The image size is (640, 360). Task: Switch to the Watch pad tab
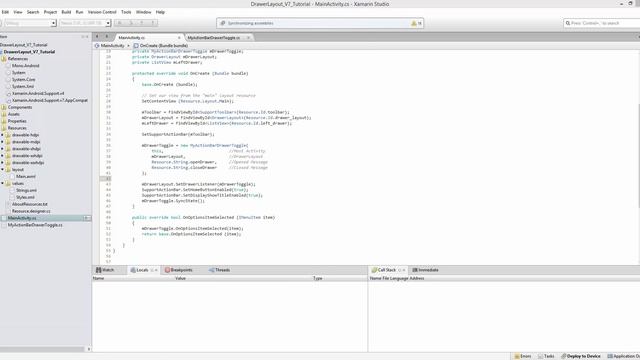pyautogui.click(x=105, y=270)
